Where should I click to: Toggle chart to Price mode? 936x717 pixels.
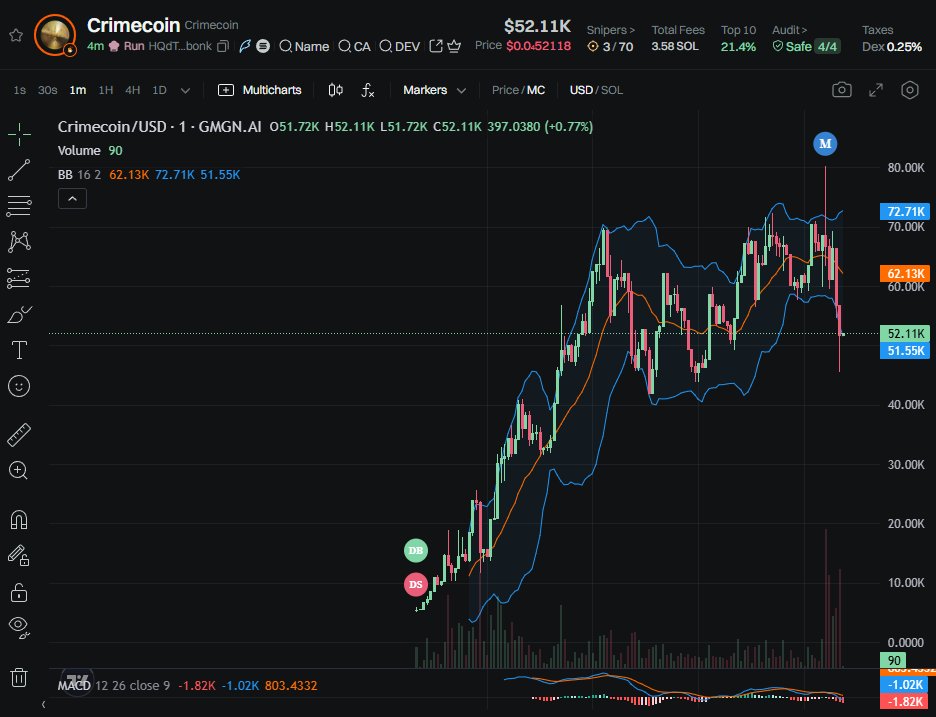(x=504, y=90)
